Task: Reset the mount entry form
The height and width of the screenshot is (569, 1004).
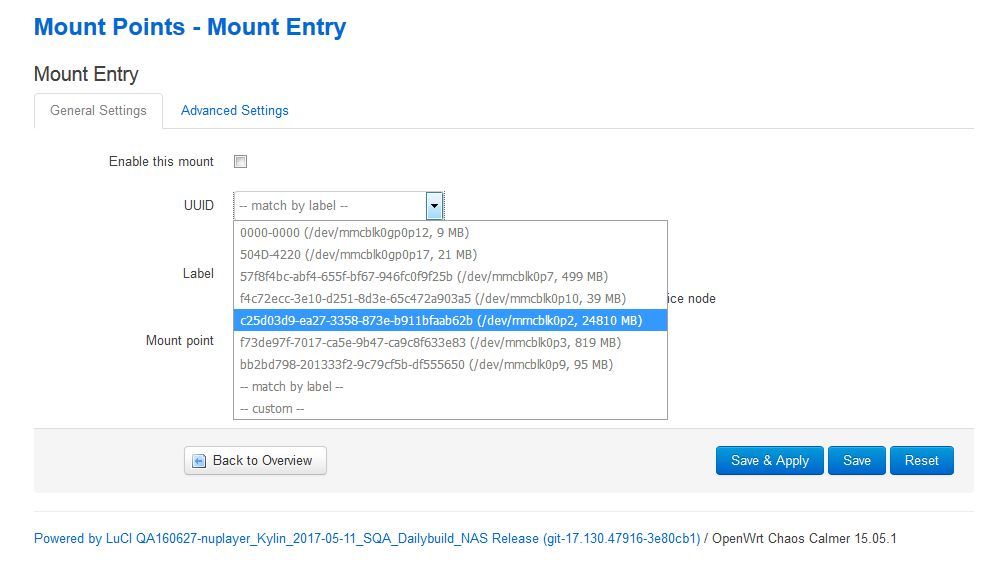Action: tap(921, 461)
